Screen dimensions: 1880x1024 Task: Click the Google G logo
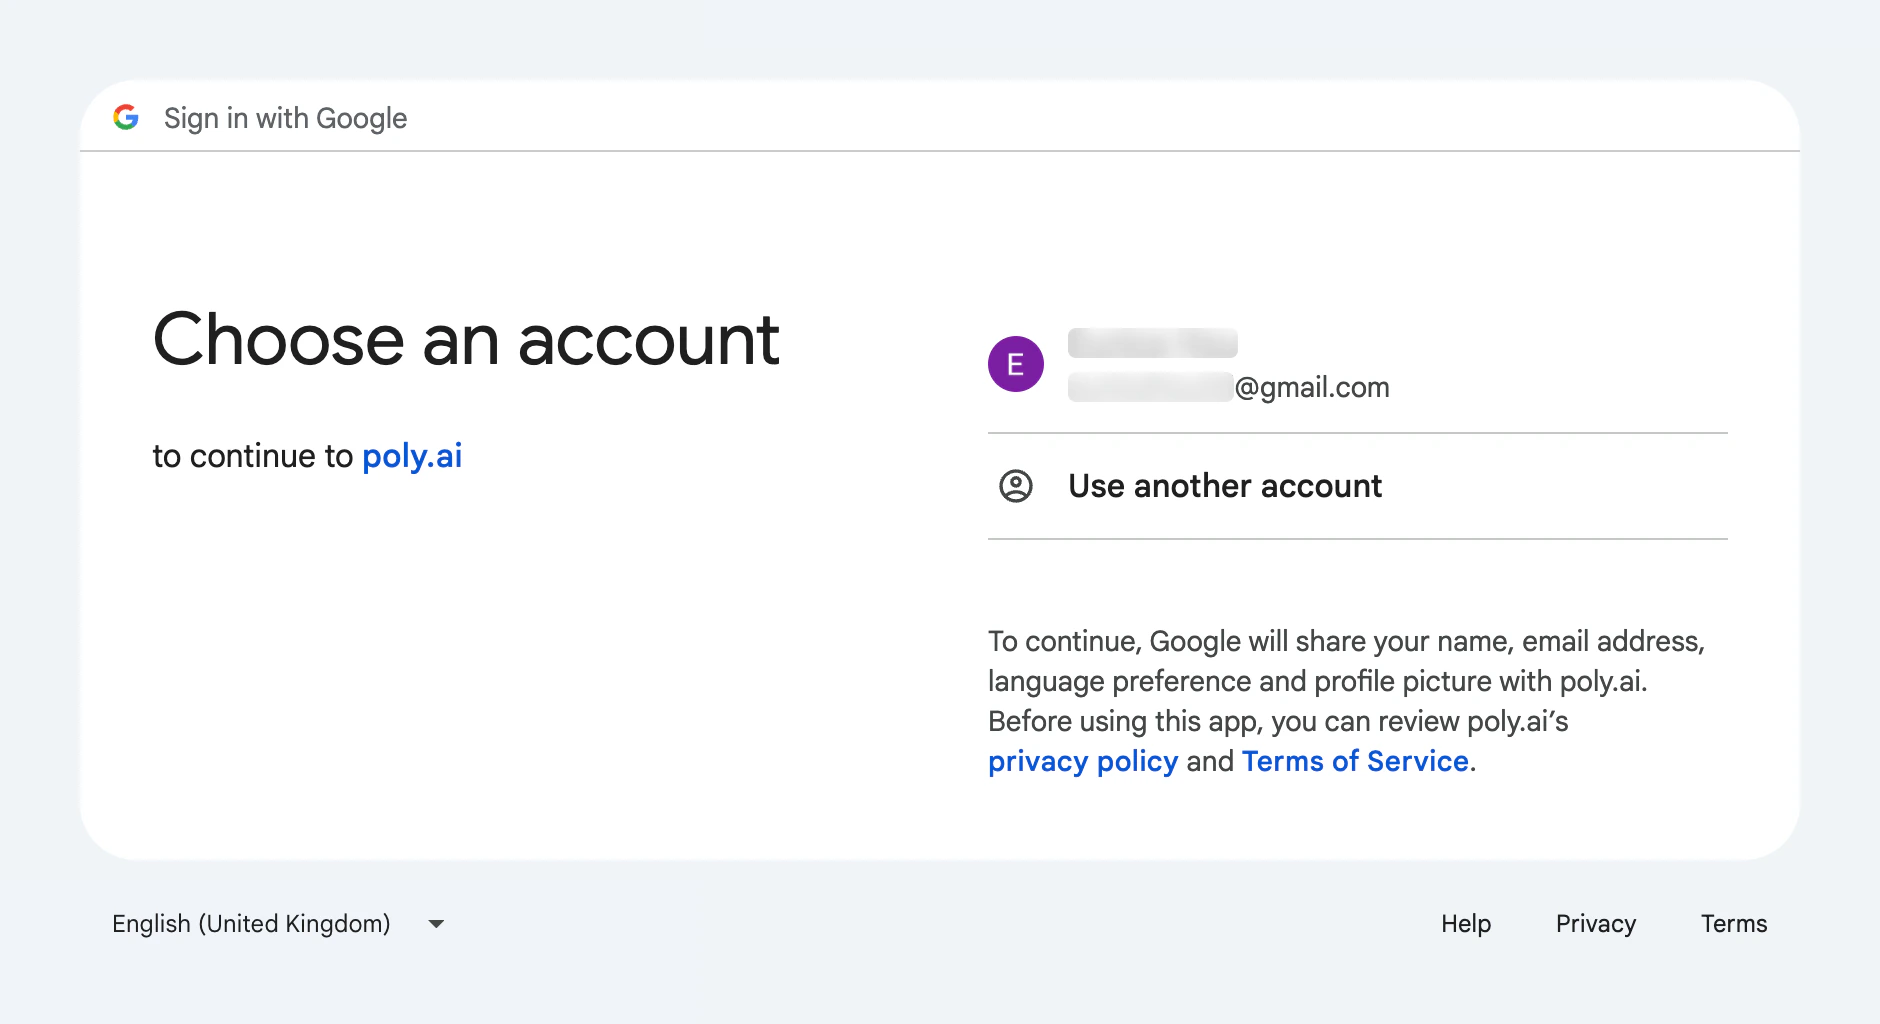(x=127, y=117)
